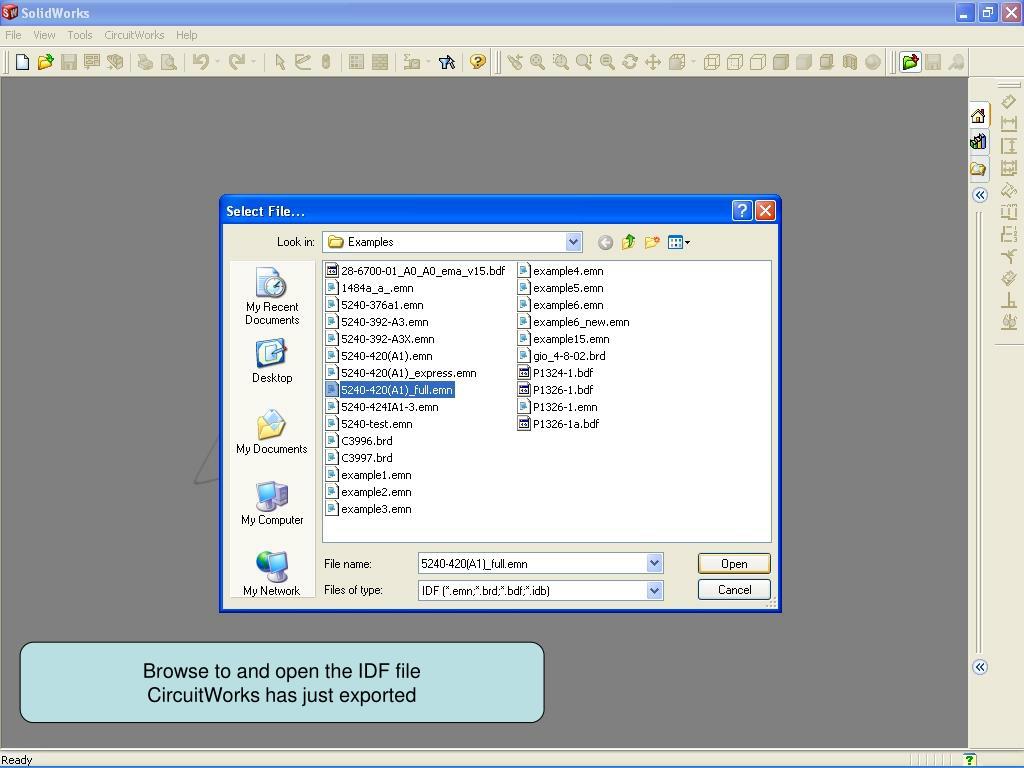Select file example1.emn
Screen dimensions: 1024x768
click(369, 475)
